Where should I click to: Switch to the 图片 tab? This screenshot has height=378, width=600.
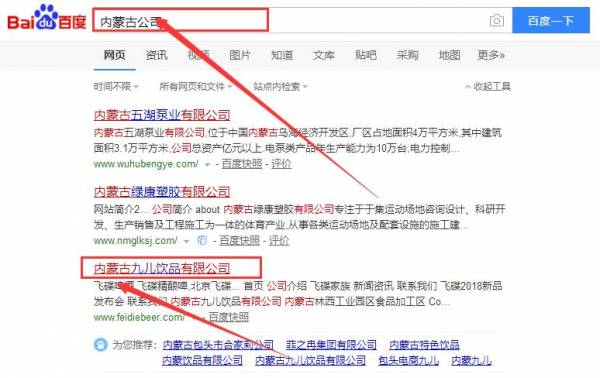click(x=240, y=55)
